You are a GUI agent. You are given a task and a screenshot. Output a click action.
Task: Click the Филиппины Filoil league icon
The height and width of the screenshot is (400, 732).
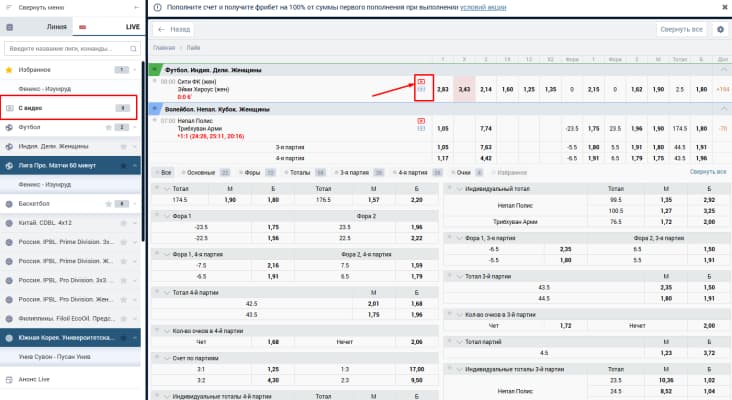pyautogui.click(x=9, y=319)
